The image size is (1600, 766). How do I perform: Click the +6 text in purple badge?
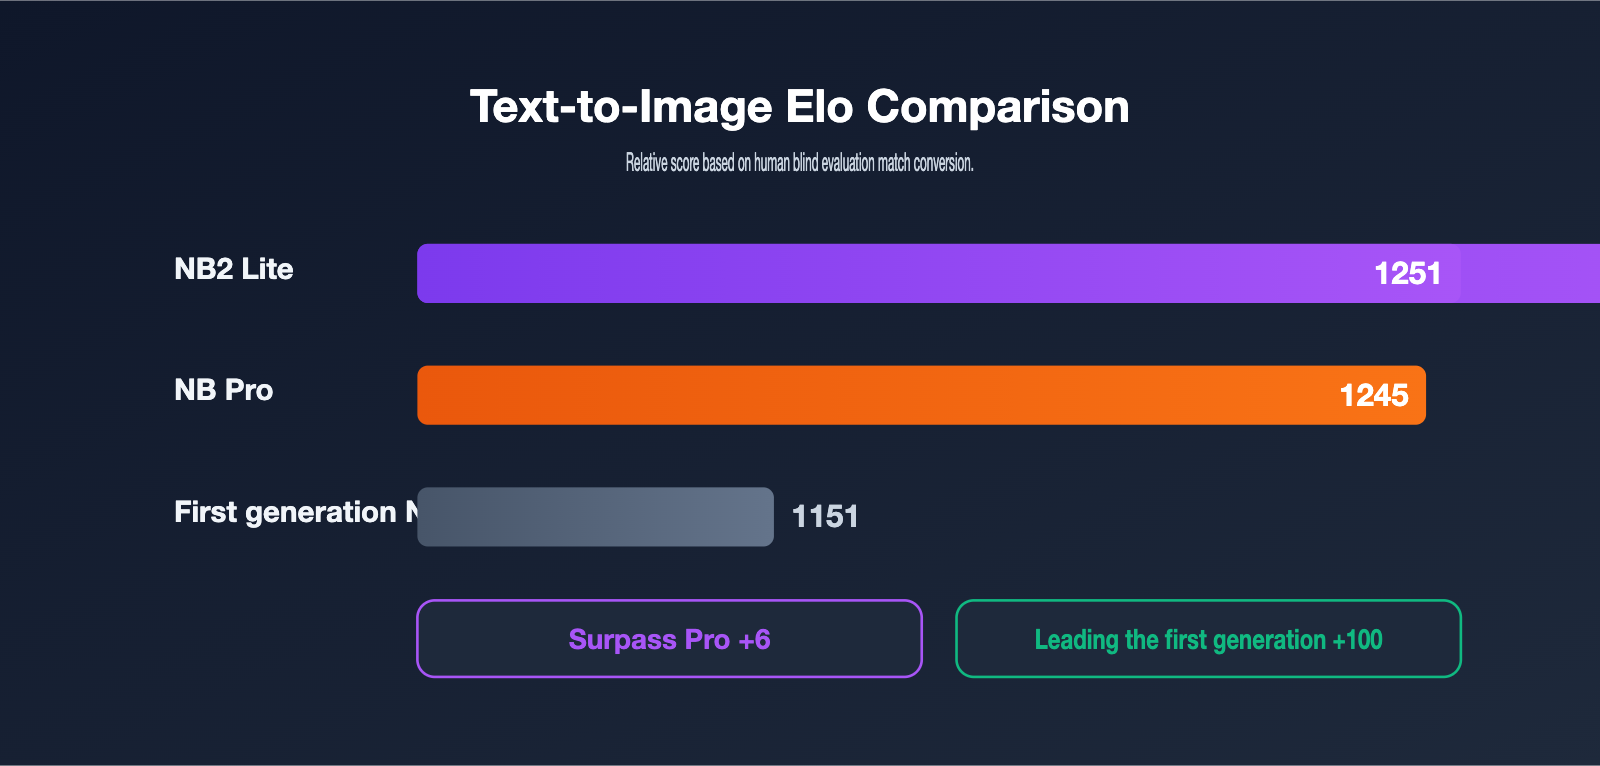pyautogui.click(x=754, y=640)
